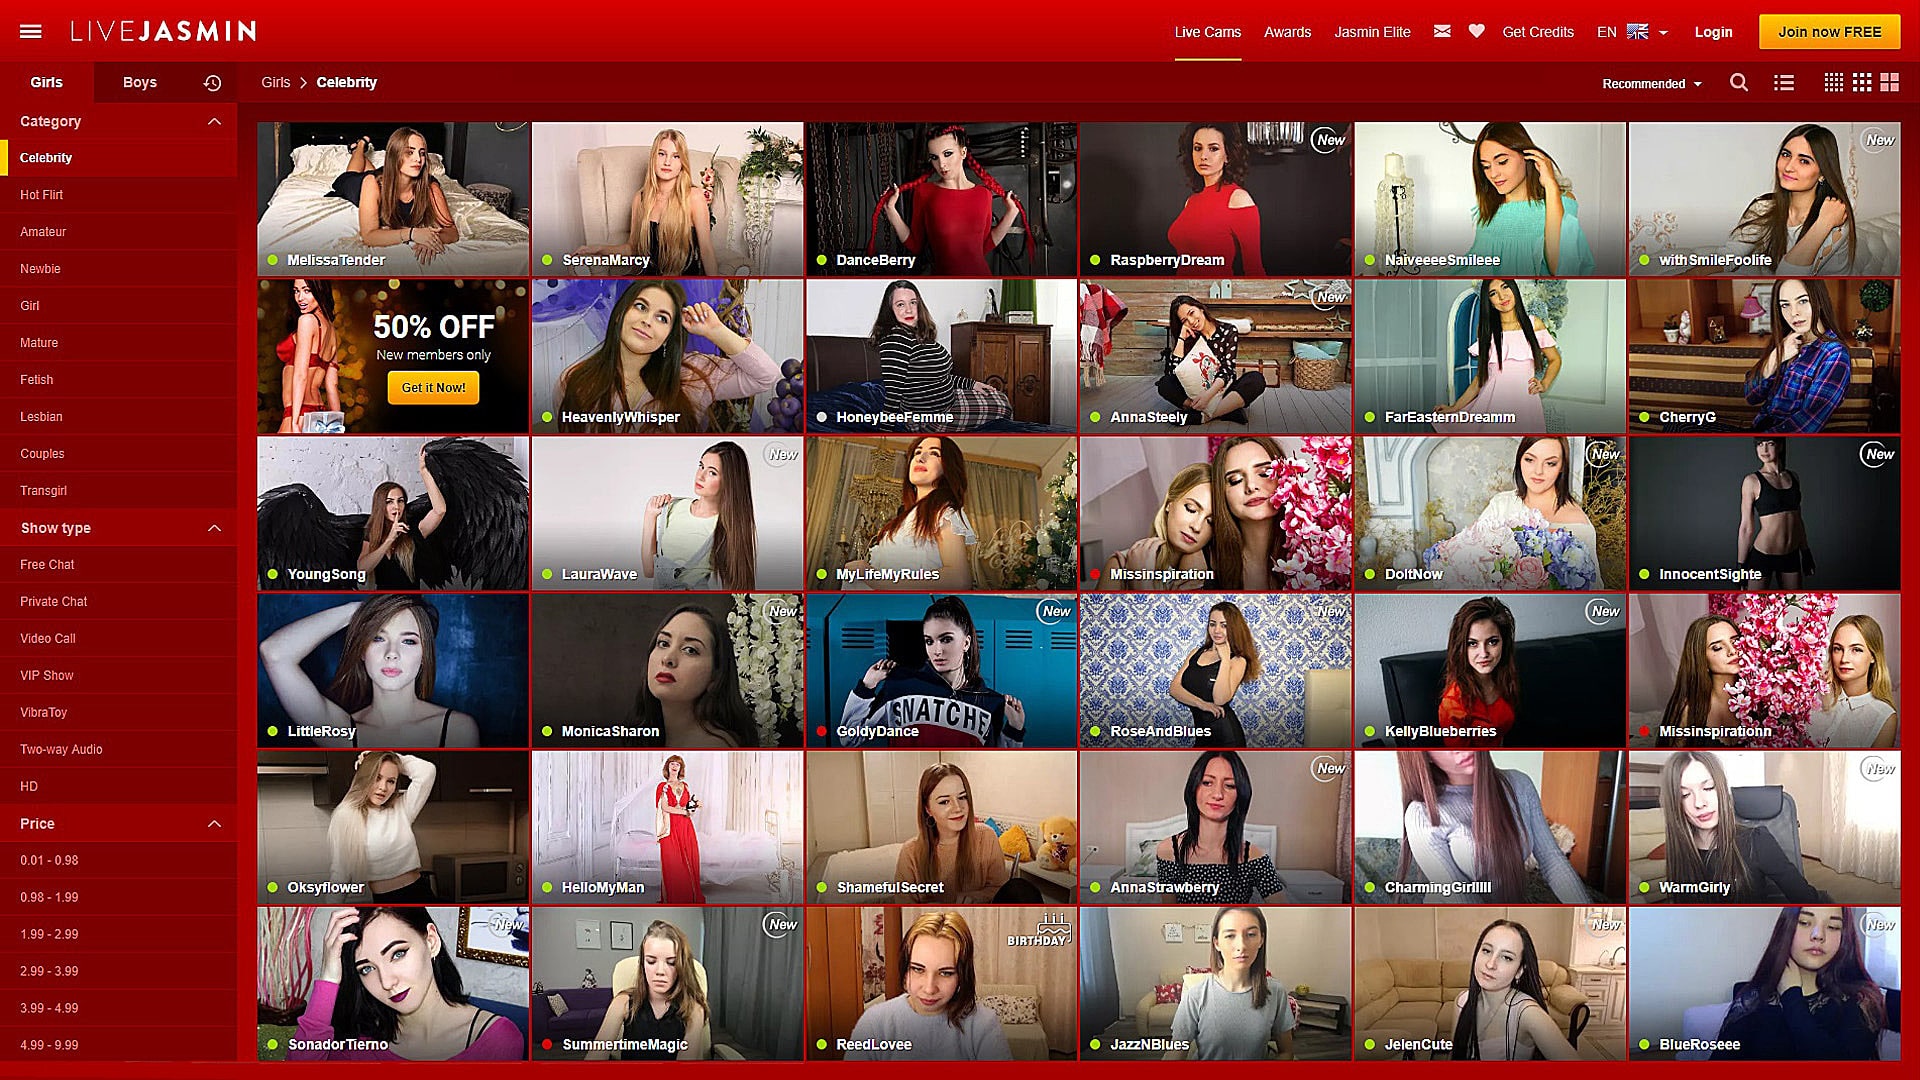The height and width of the screenshot is (1080, 1920).
Task: Click the Join now FREE button
Action: (x=1829, y=32)
